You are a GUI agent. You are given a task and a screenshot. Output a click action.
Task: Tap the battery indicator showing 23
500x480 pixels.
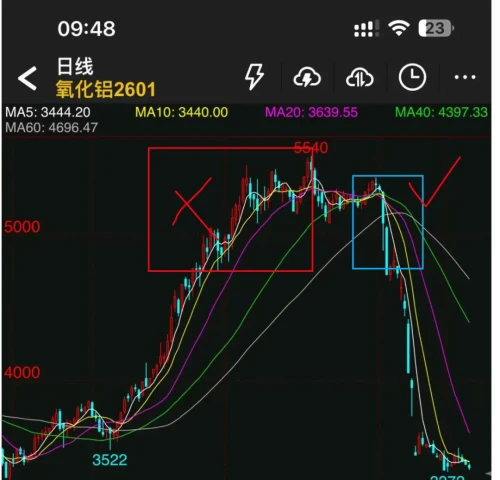pos(436,28)
